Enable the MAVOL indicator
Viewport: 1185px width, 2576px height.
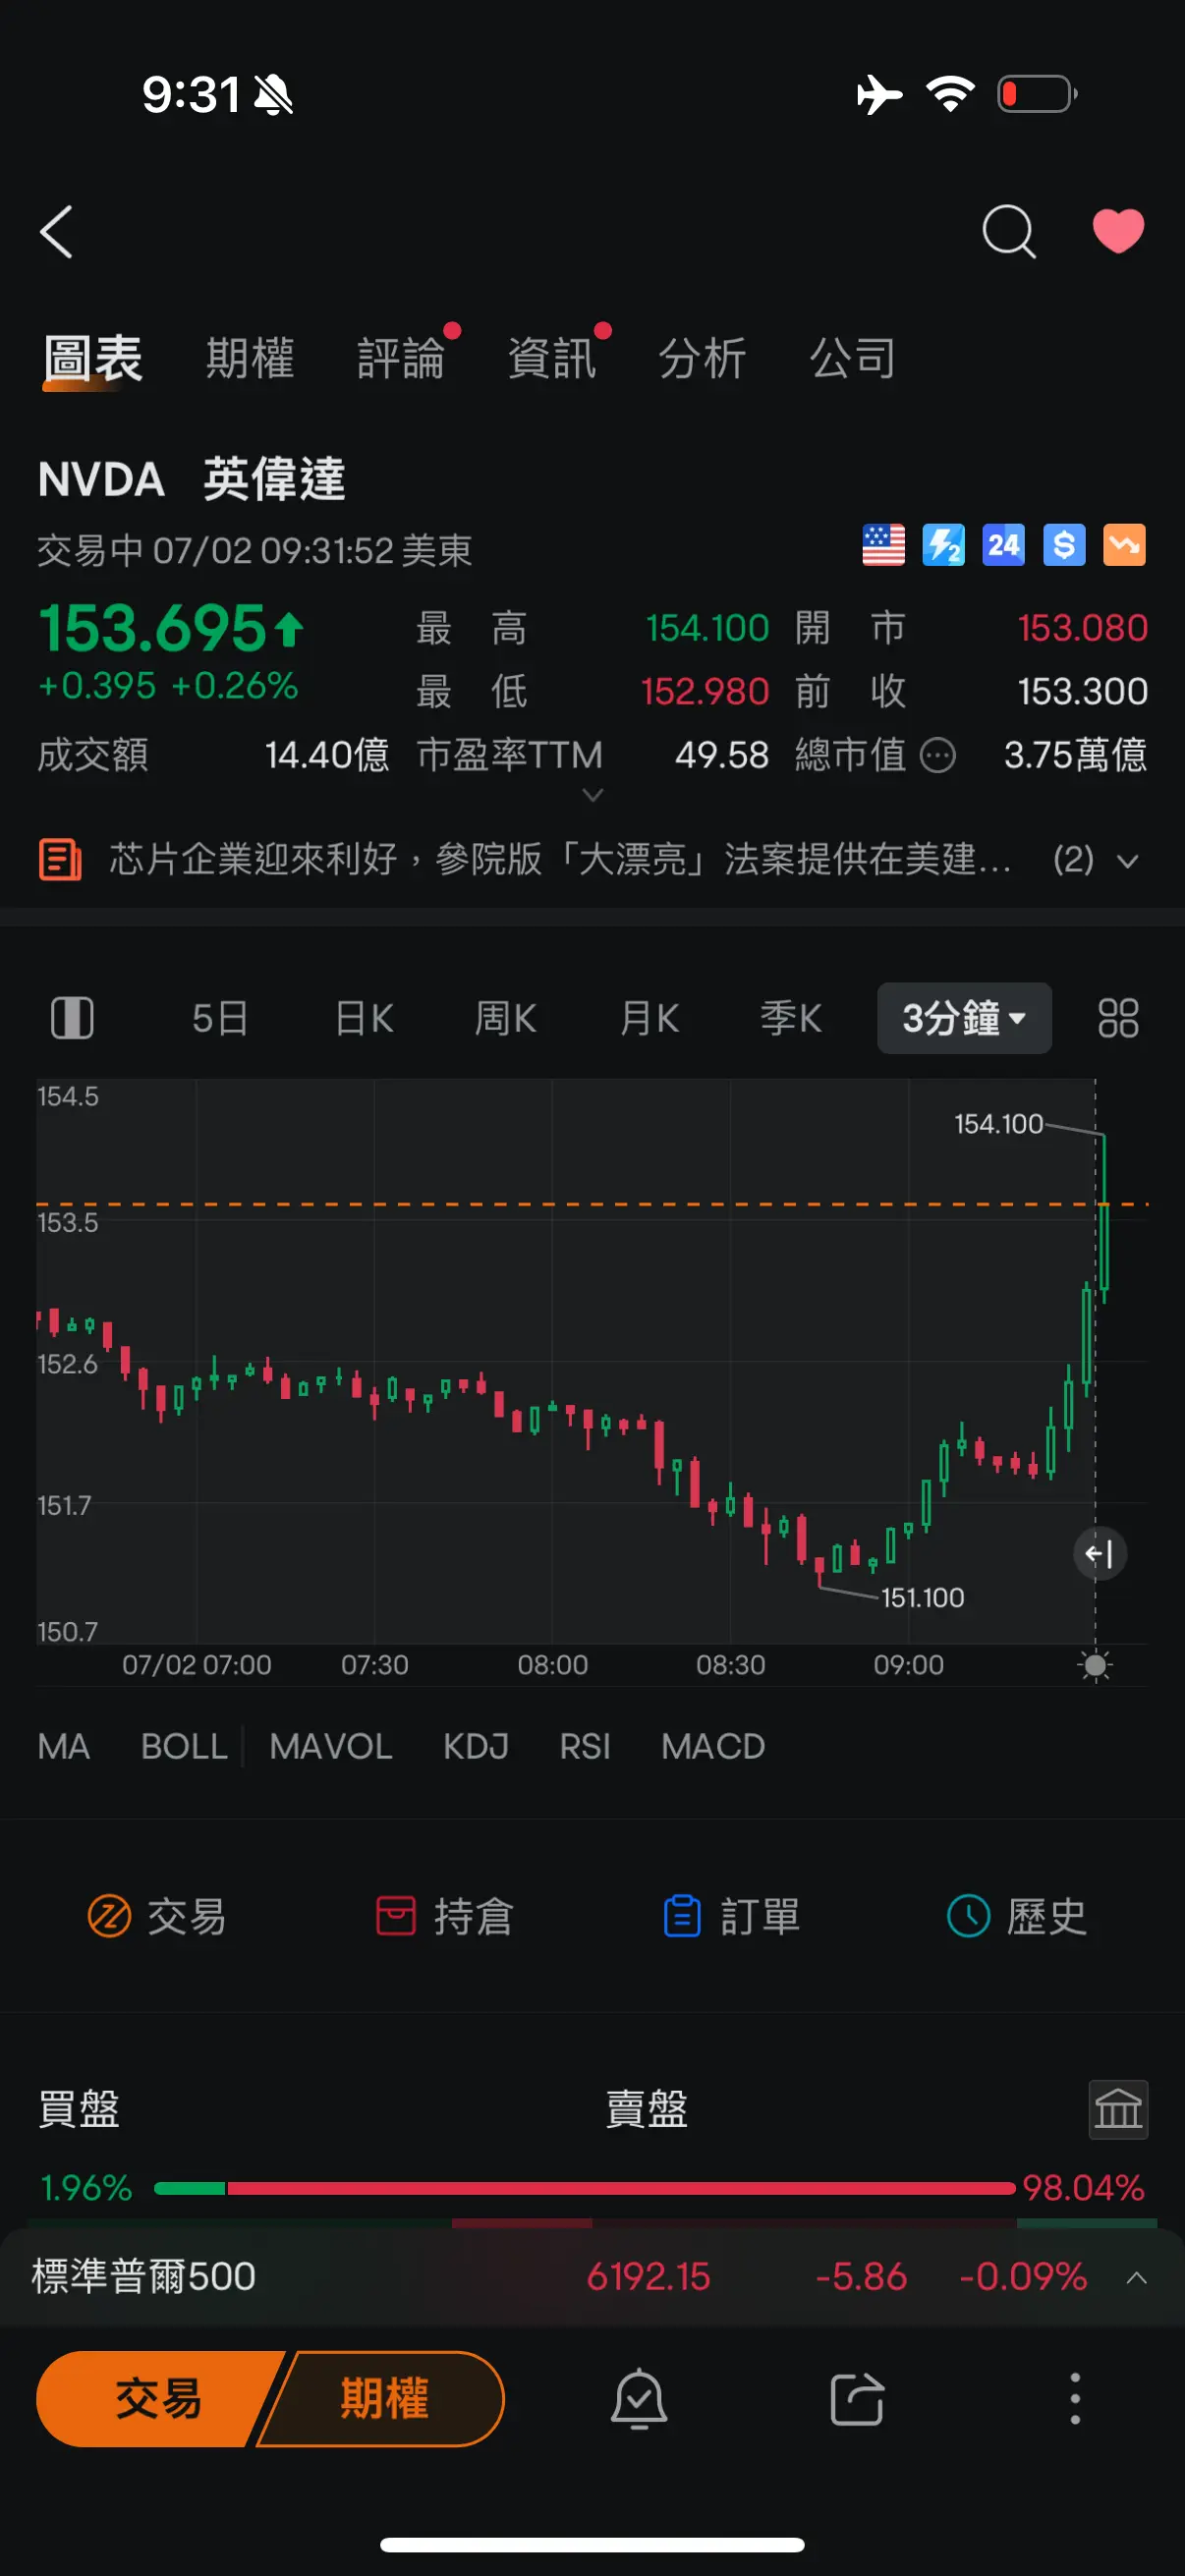331,1746
